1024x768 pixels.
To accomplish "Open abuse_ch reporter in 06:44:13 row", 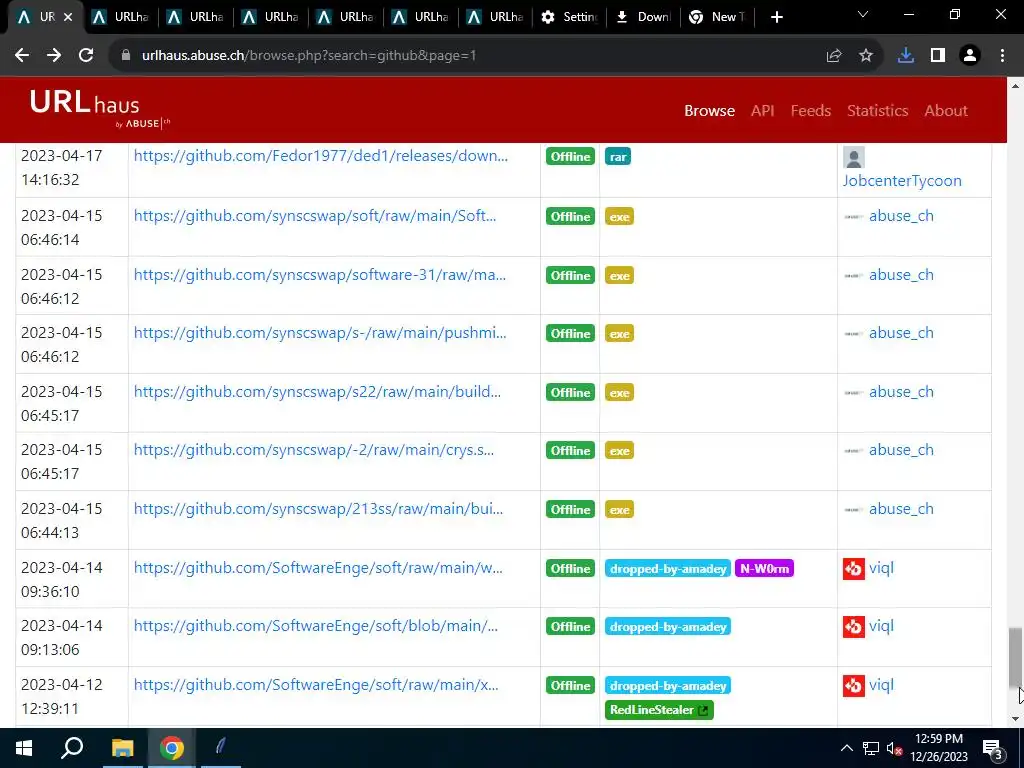I will [901, 508].
